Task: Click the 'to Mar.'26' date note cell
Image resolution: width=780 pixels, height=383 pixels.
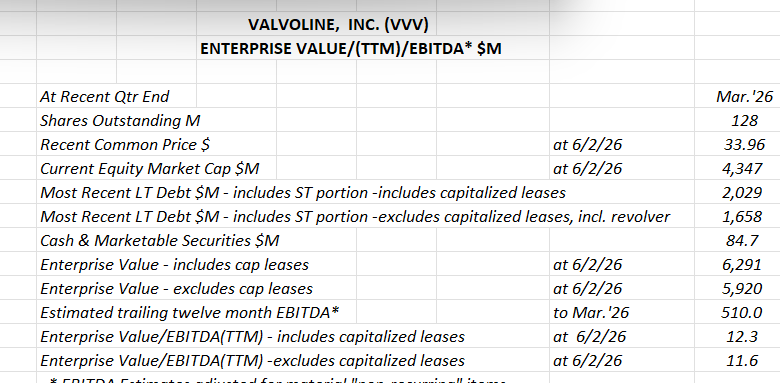Action: point(622,312)
